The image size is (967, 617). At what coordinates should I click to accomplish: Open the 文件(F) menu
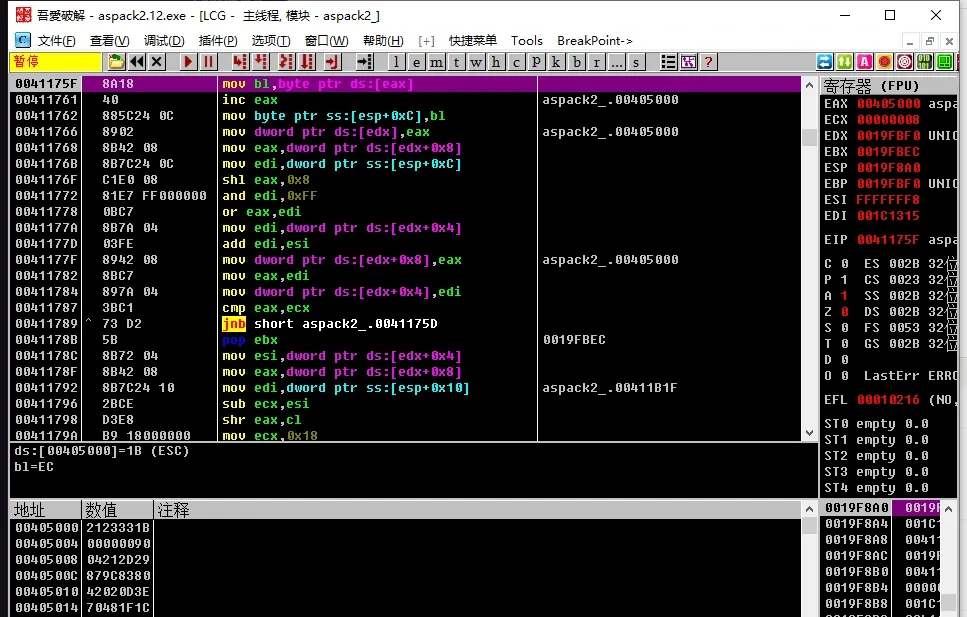[x=56, y=41]
